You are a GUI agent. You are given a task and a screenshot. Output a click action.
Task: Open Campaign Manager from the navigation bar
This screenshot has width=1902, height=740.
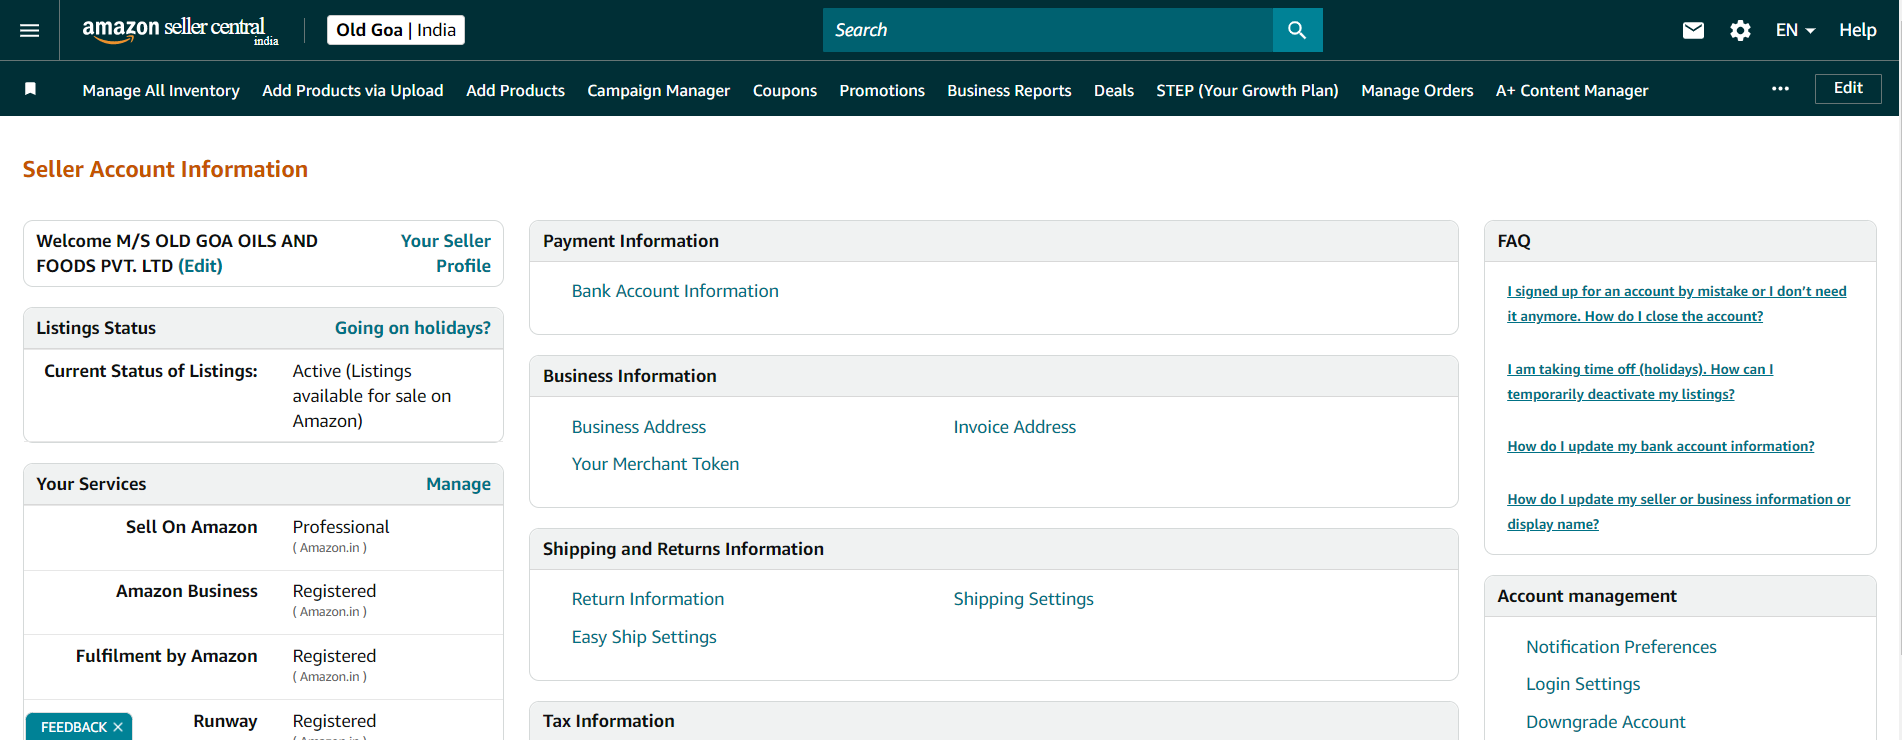(x=658, y=90)
